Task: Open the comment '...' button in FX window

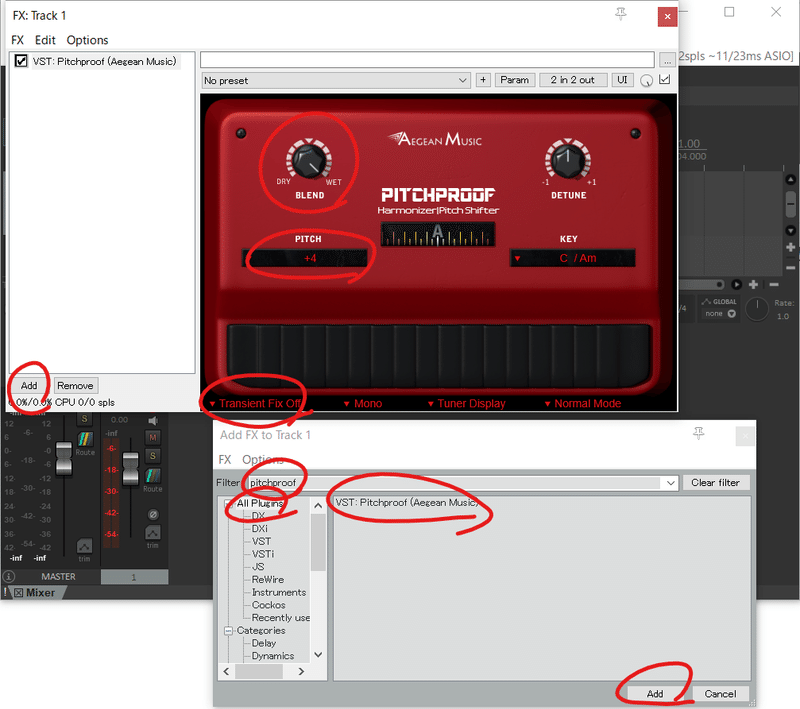Action: (x=667, y=60)
